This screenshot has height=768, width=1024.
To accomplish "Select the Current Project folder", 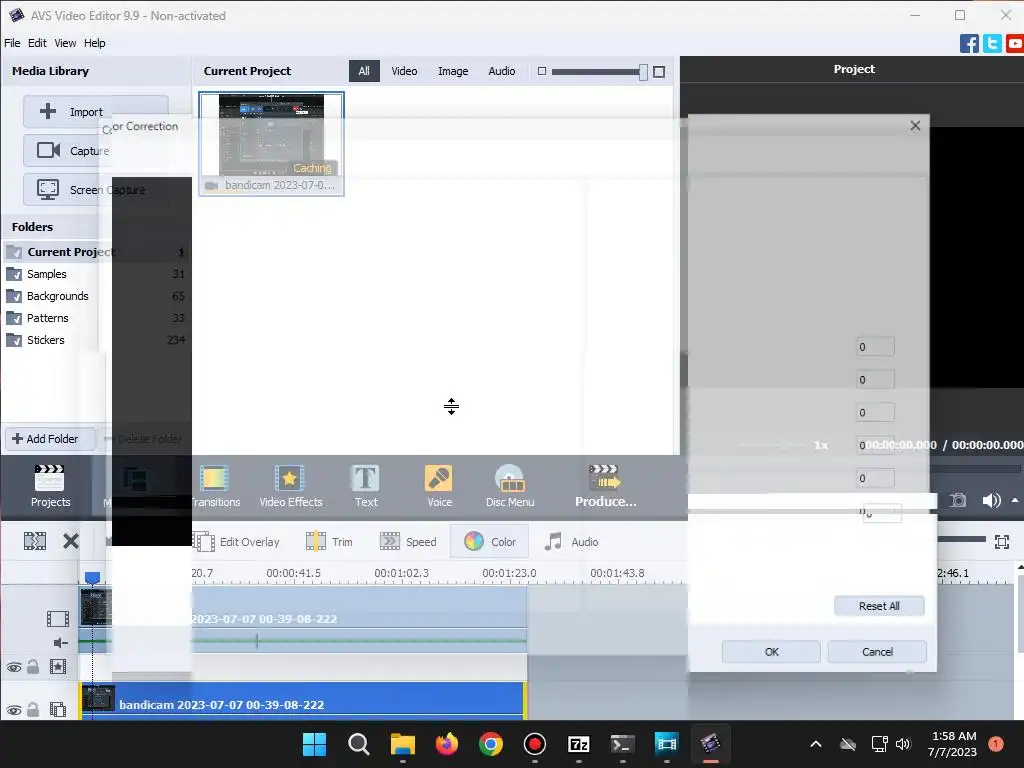I will tap(96, 252).
